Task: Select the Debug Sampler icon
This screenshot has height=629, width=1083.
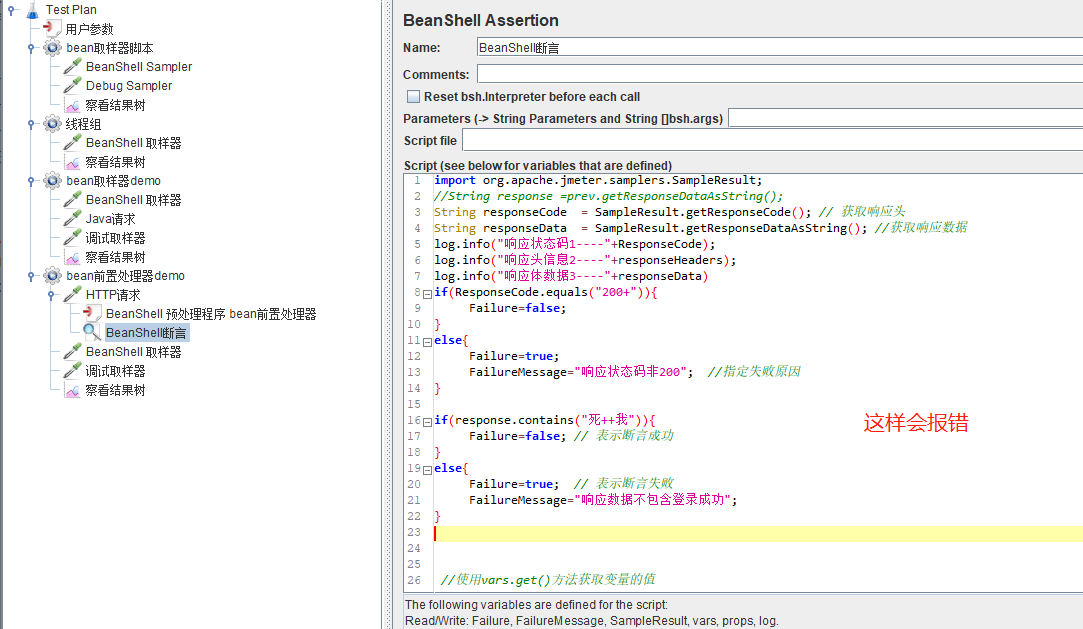Action: [72, 85]
